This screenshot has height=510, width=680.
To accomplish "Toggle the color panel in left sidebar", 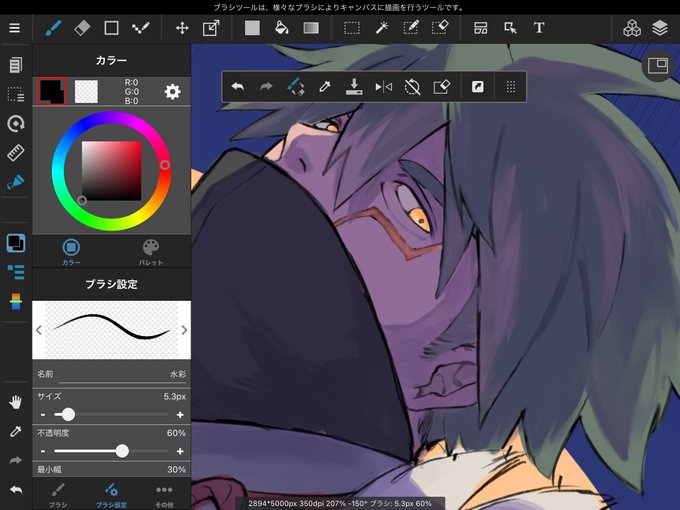I will (16, 243).
